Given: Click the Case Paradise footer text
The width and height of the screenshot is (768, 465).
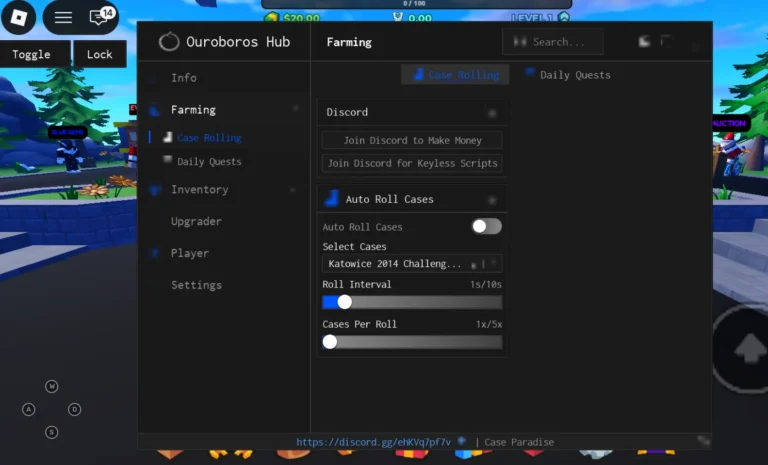Looking at the screenshot, I should [519, 442].
